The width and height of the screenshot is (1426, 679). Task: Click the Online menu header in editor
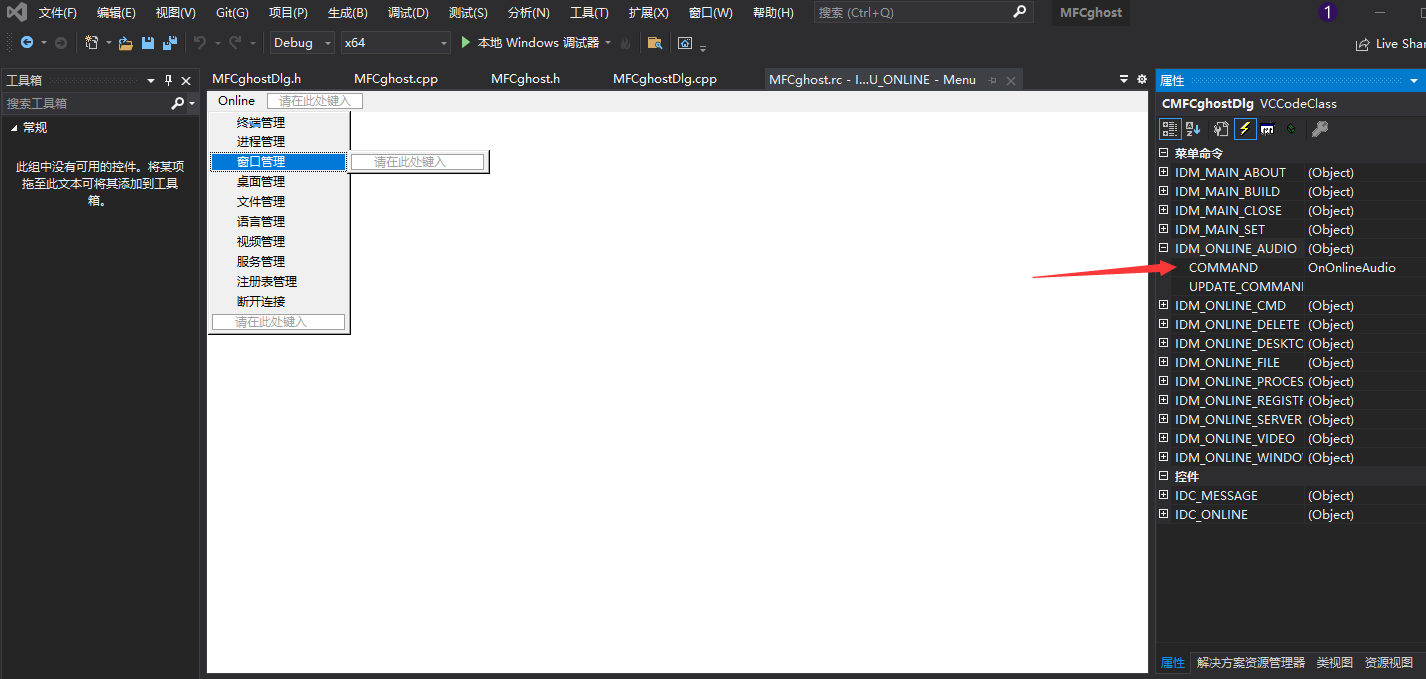pos(237,101)
